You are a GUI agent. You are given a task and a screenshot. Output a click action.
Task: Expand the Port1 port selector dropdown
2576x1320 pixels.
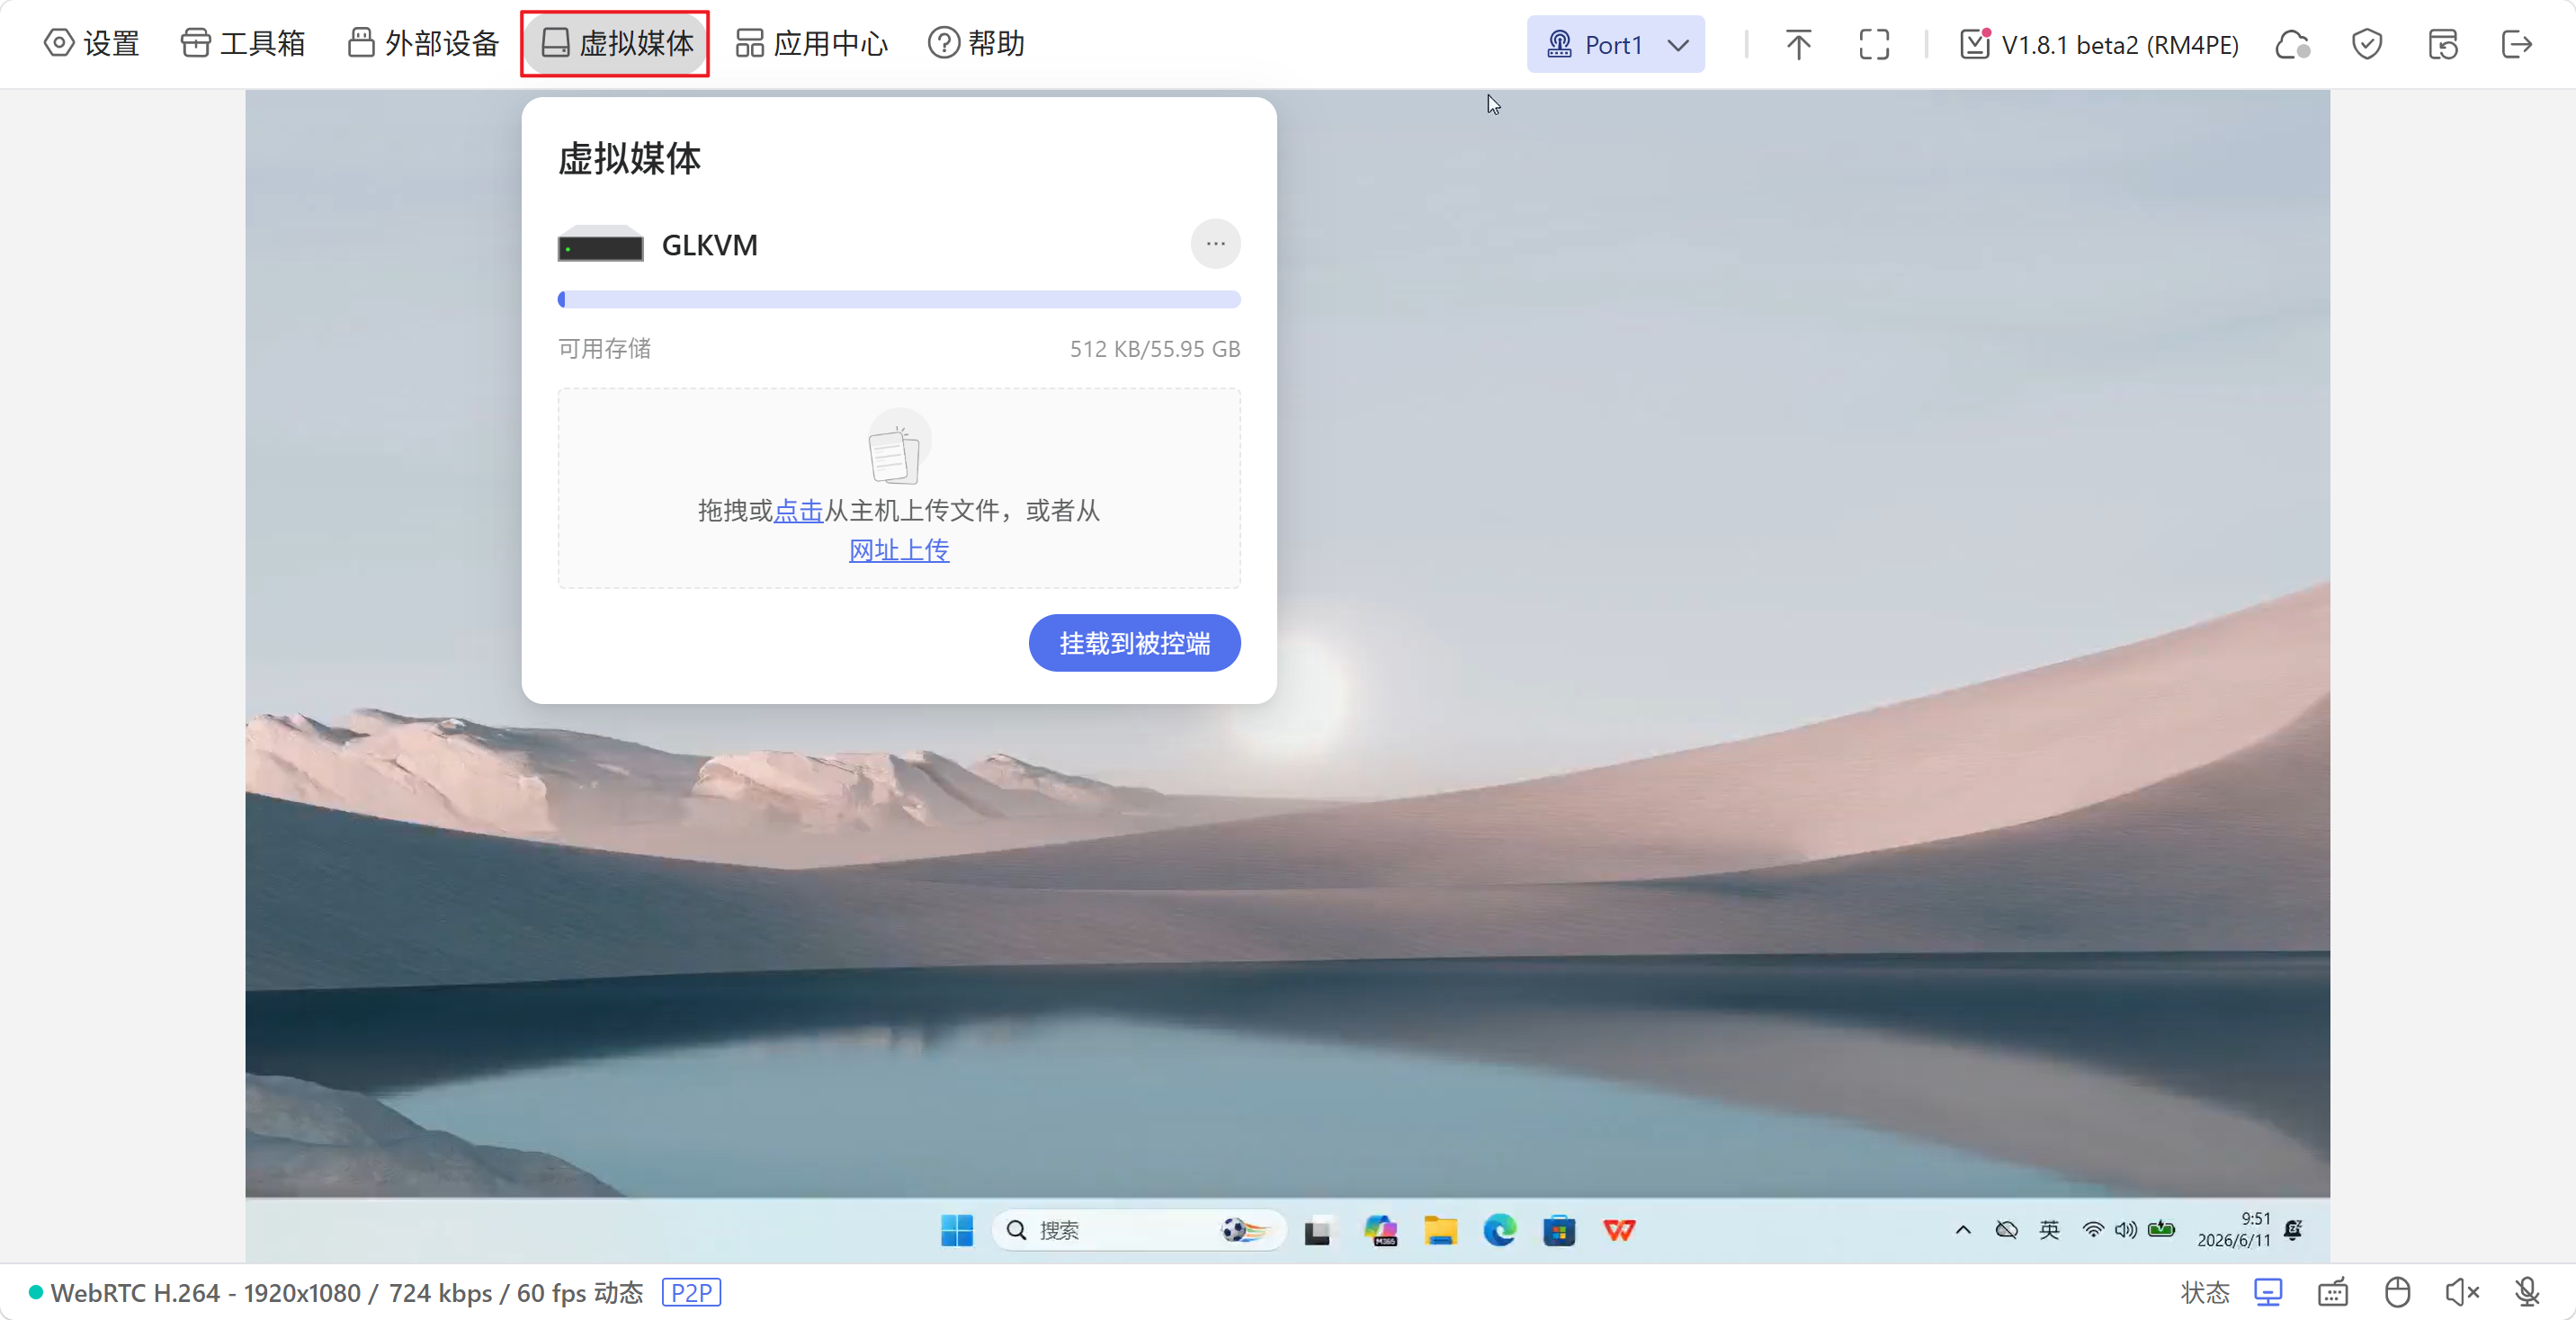[1615, 44]
